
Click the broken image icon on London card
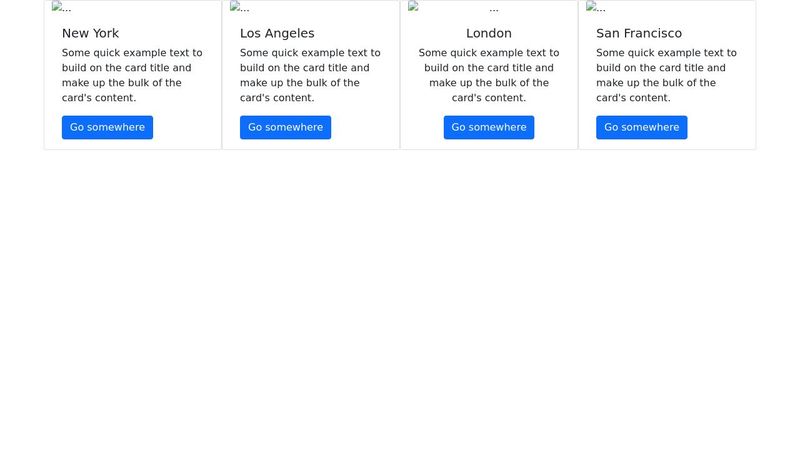pyautogui.click(x=413, y=6)
